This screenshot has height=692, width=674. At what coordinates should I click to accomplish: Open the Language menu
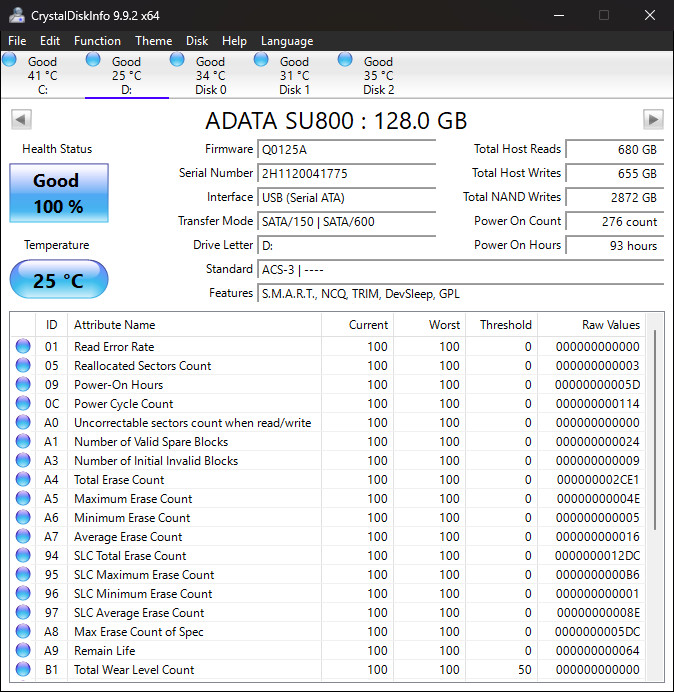(x=287, y=41)
